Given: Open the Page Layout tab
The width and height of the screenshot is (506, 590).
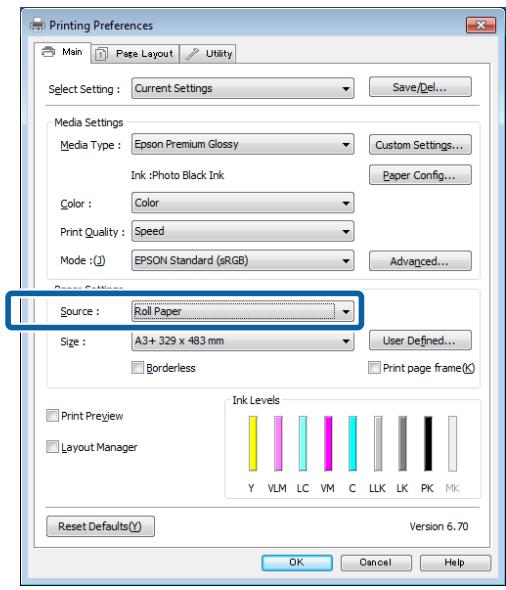Looking at the screenshot, I should pos(135,53).
